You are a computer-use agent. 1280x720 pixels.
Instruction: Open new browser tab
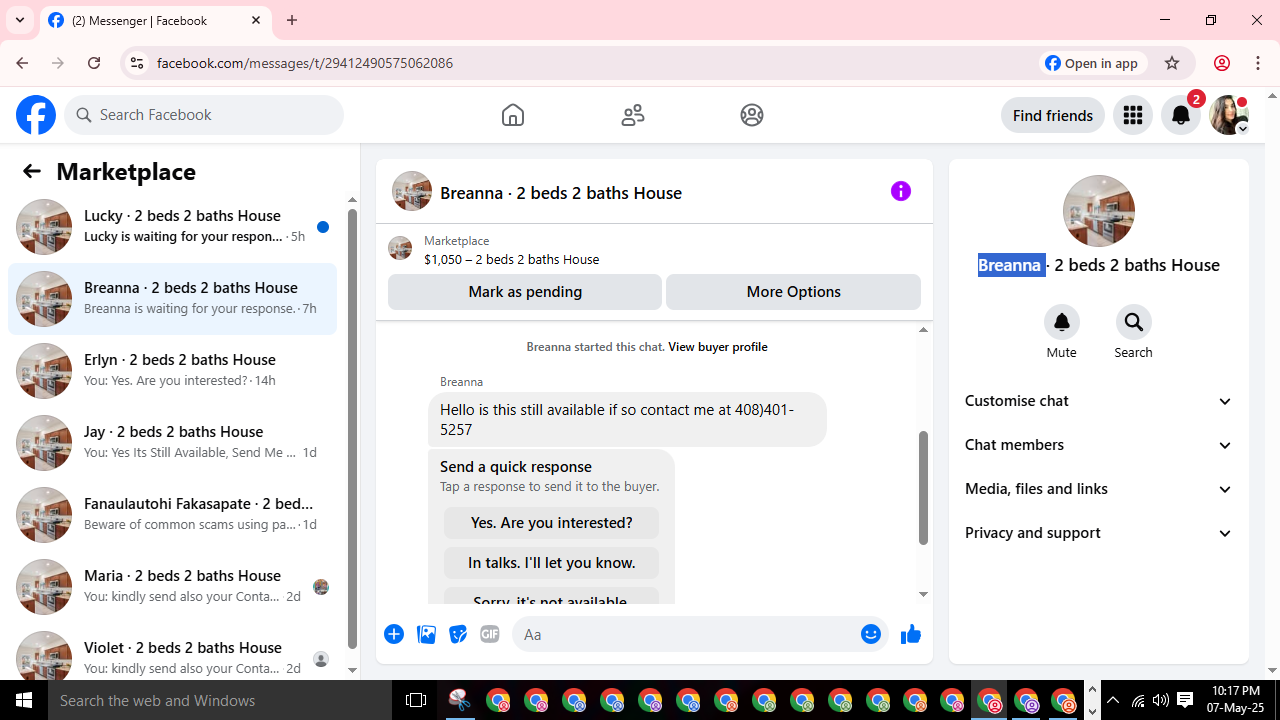292,20
